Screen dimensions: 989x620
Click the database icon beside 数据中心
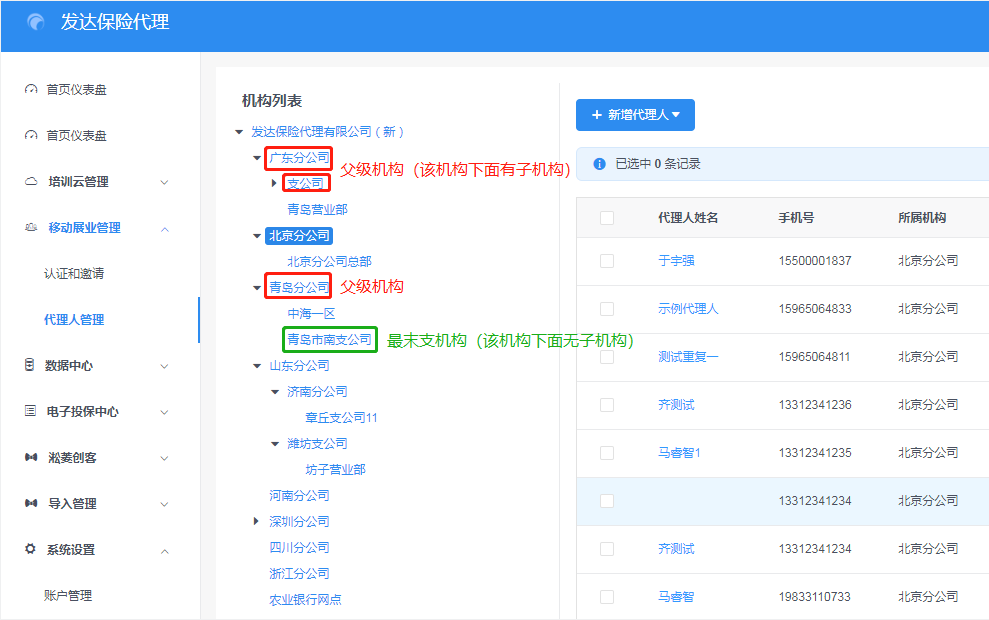(30, 366)
